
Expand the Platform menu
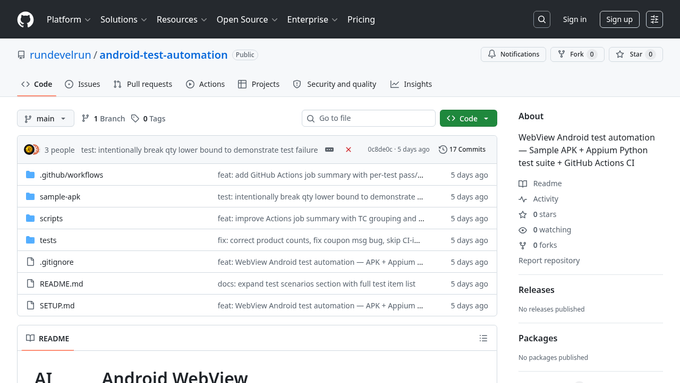pyautogui.click(x=68, y=20)
